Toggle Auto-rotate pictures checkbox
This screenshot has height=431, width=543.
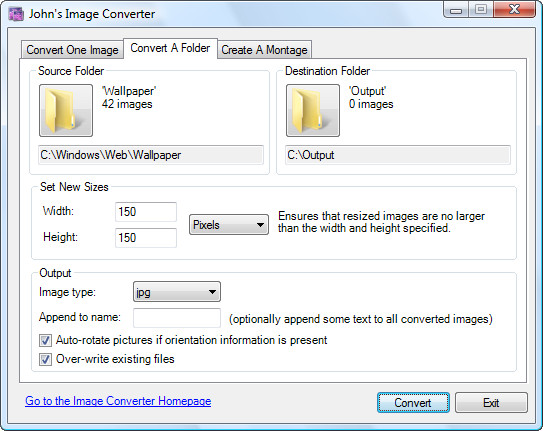point(45,340)
